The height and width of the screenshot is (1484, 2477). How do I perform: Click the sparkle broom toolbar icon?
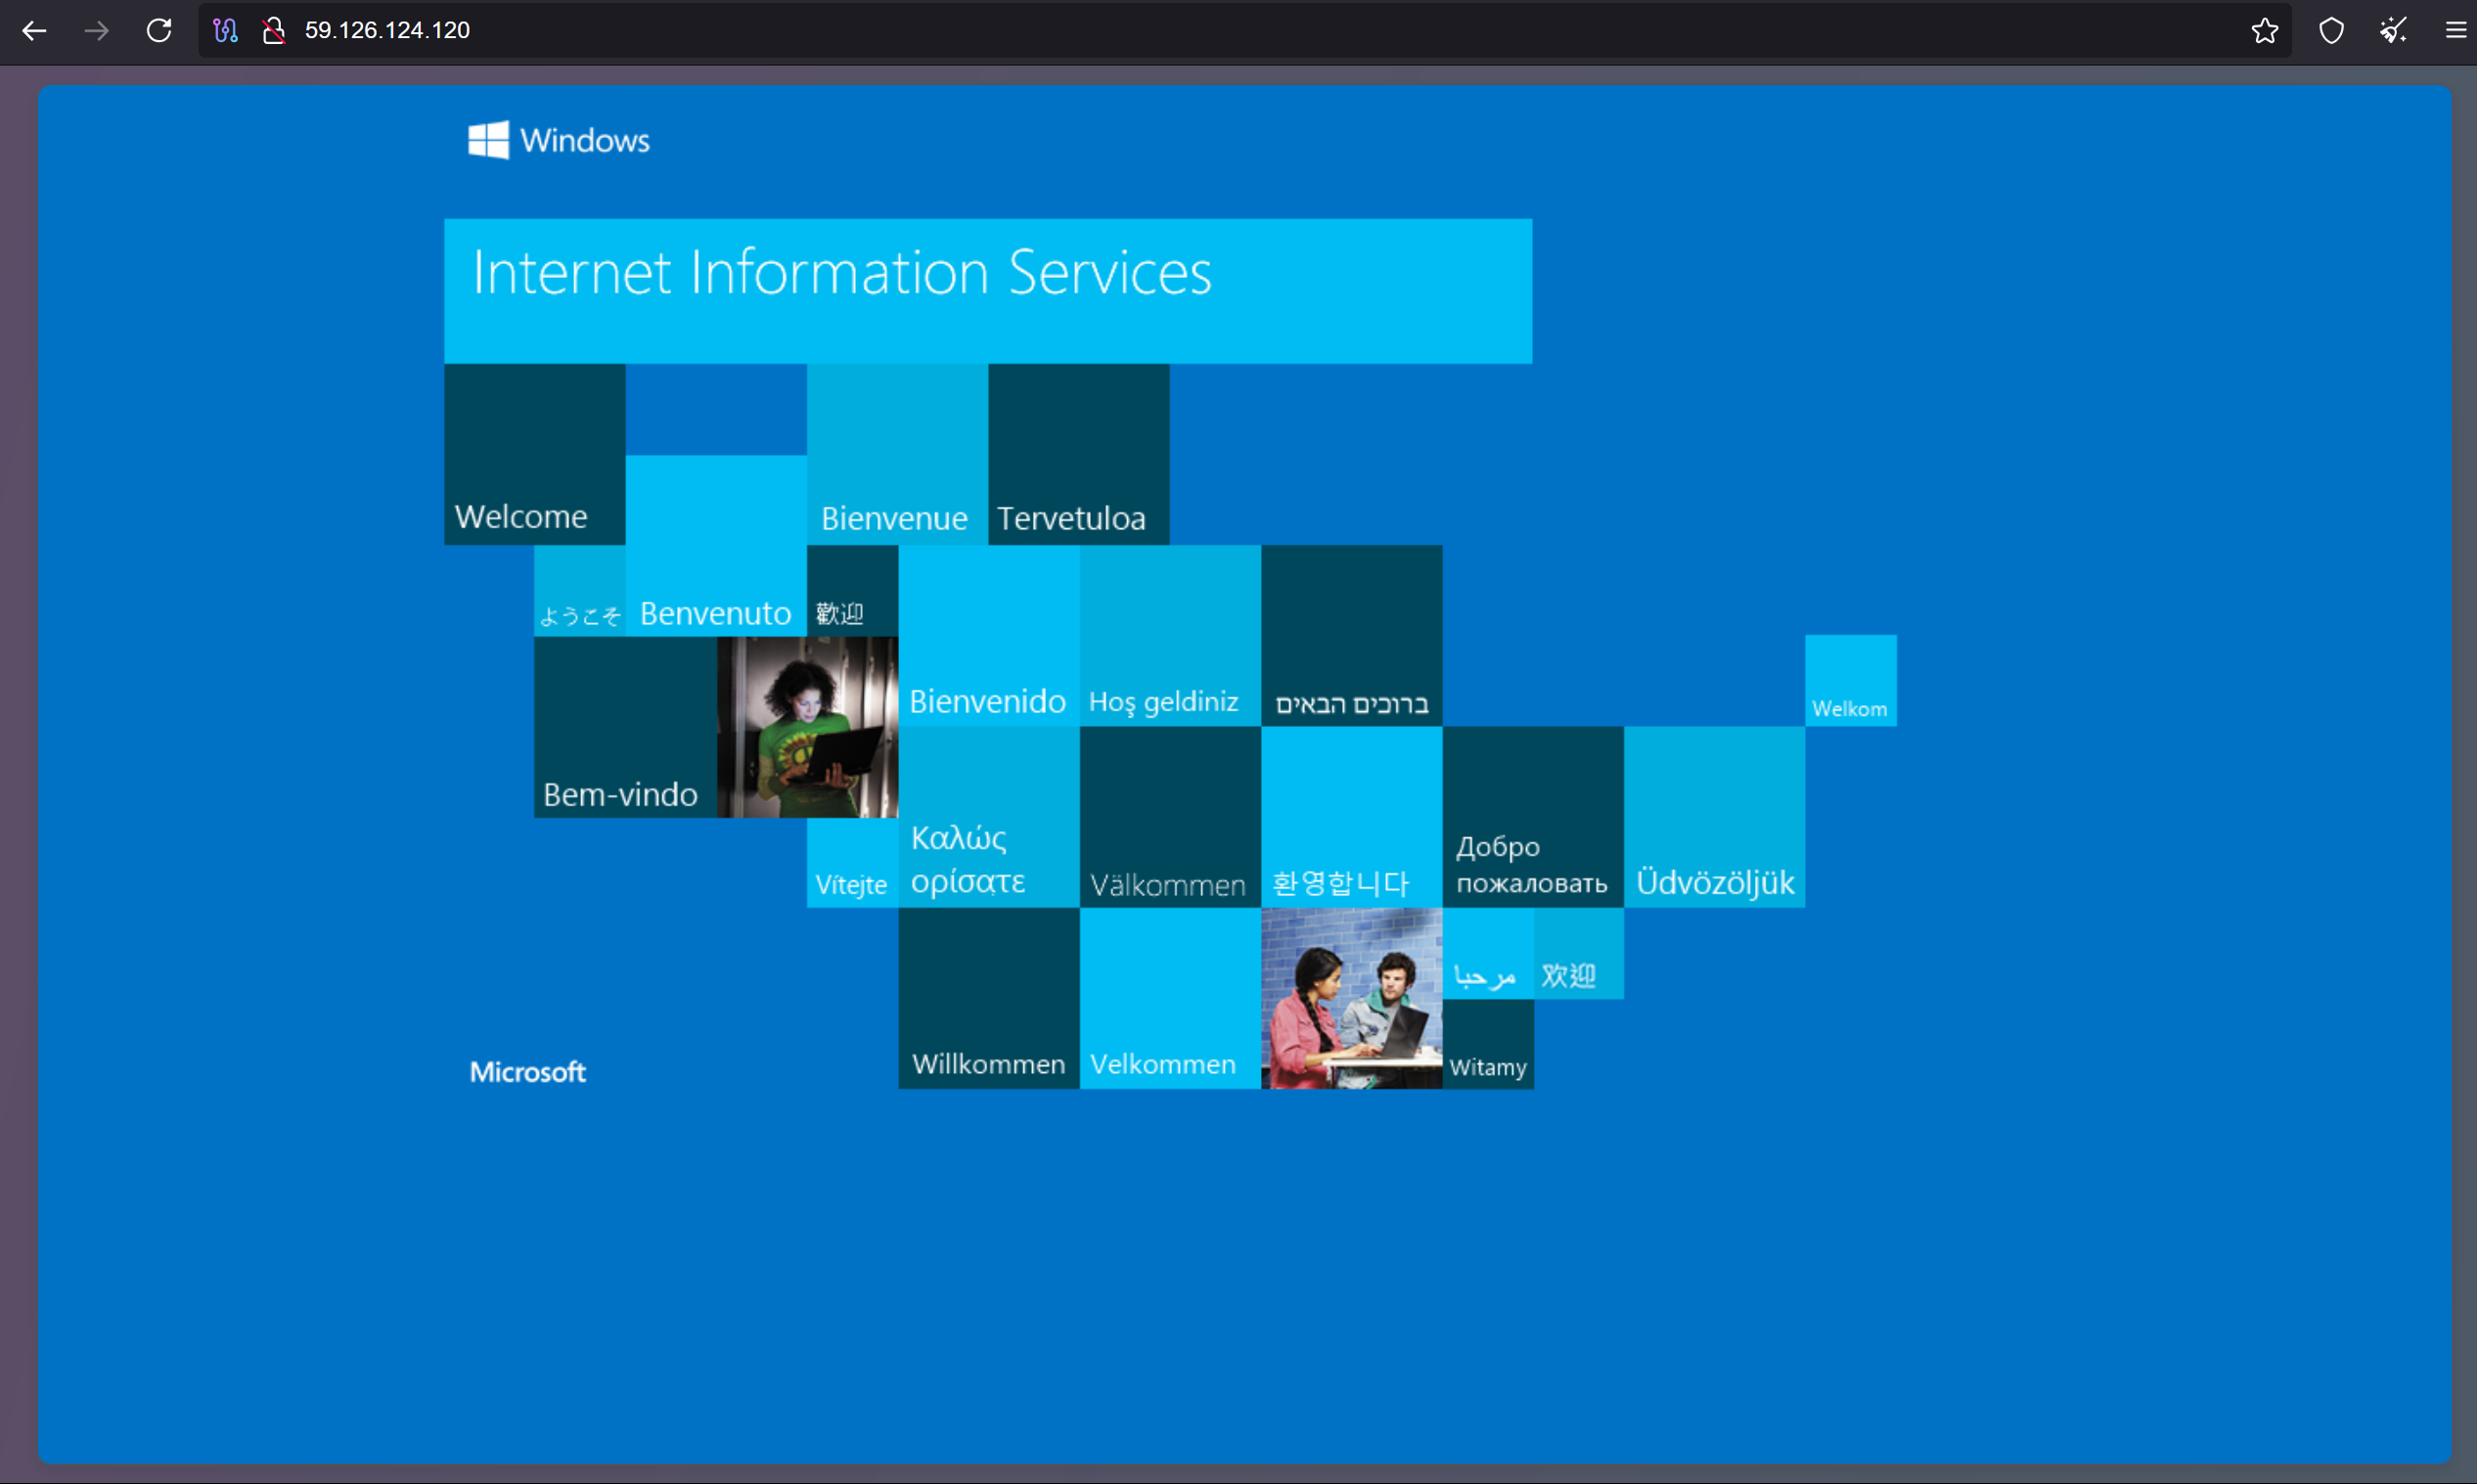coord(2393,31)
